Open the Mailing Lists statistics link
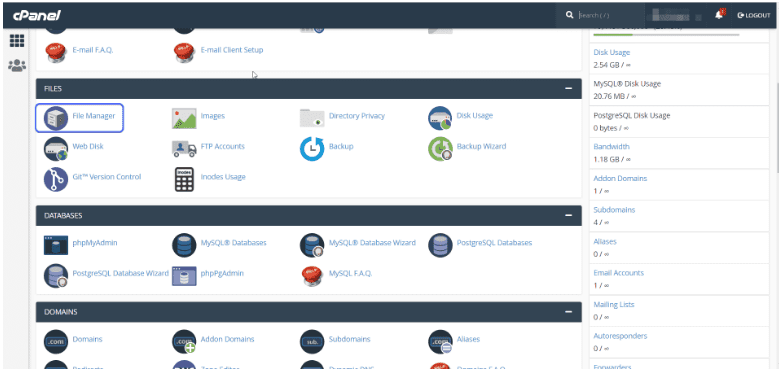This screenshot has width=779, height=371. click(614, 304)
